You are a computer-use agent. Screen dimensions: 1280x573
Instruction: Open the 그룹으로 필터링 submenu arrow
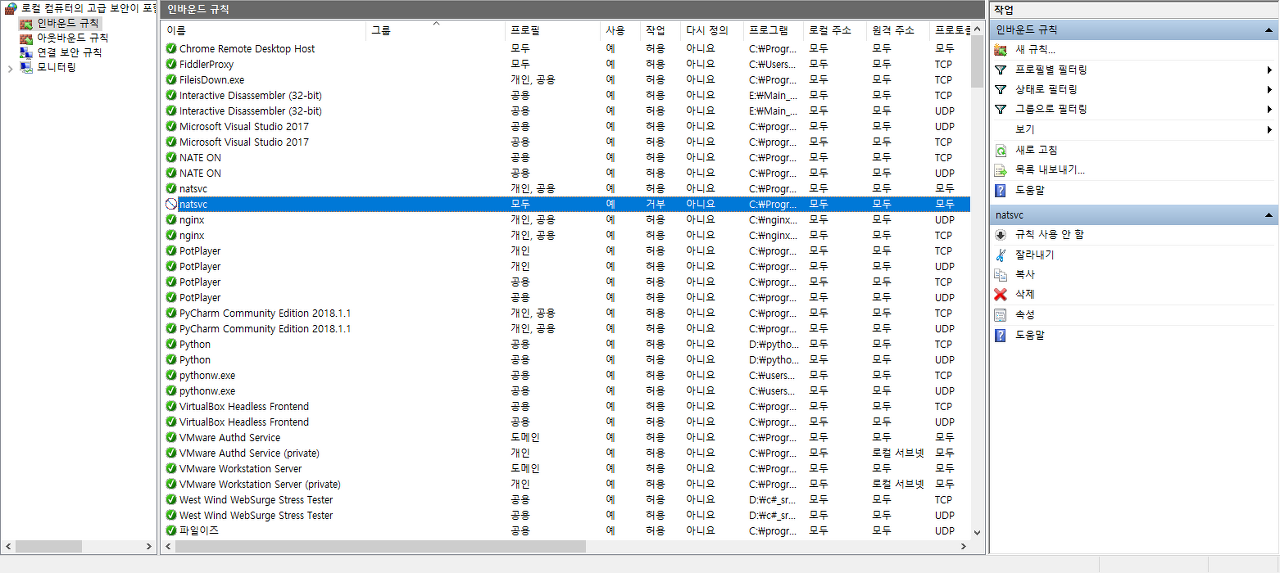pos(1270,109)
